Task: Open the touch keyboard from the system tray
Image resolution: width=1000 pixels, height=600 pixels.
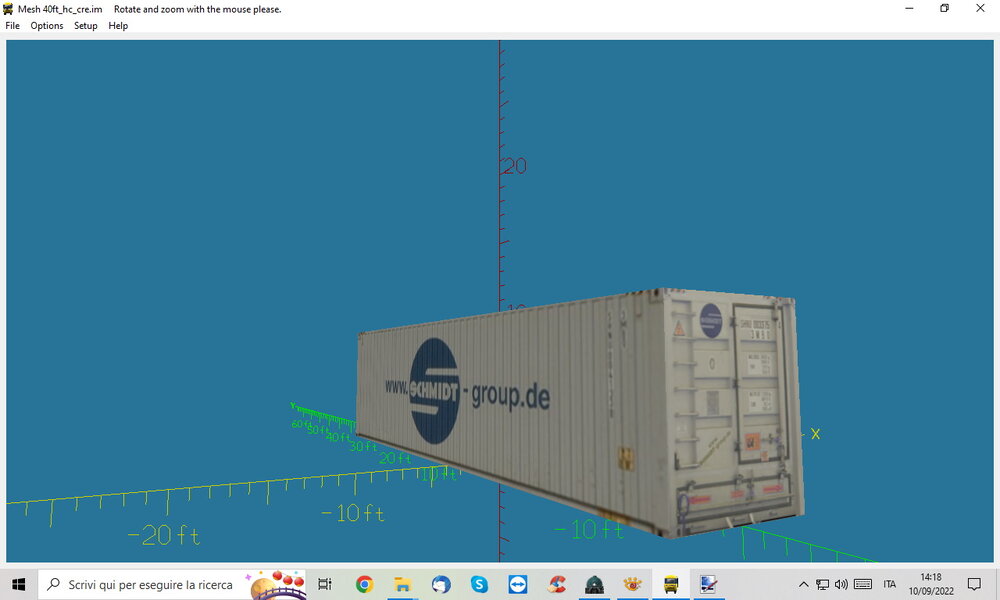Action: (x=863, y=584)
